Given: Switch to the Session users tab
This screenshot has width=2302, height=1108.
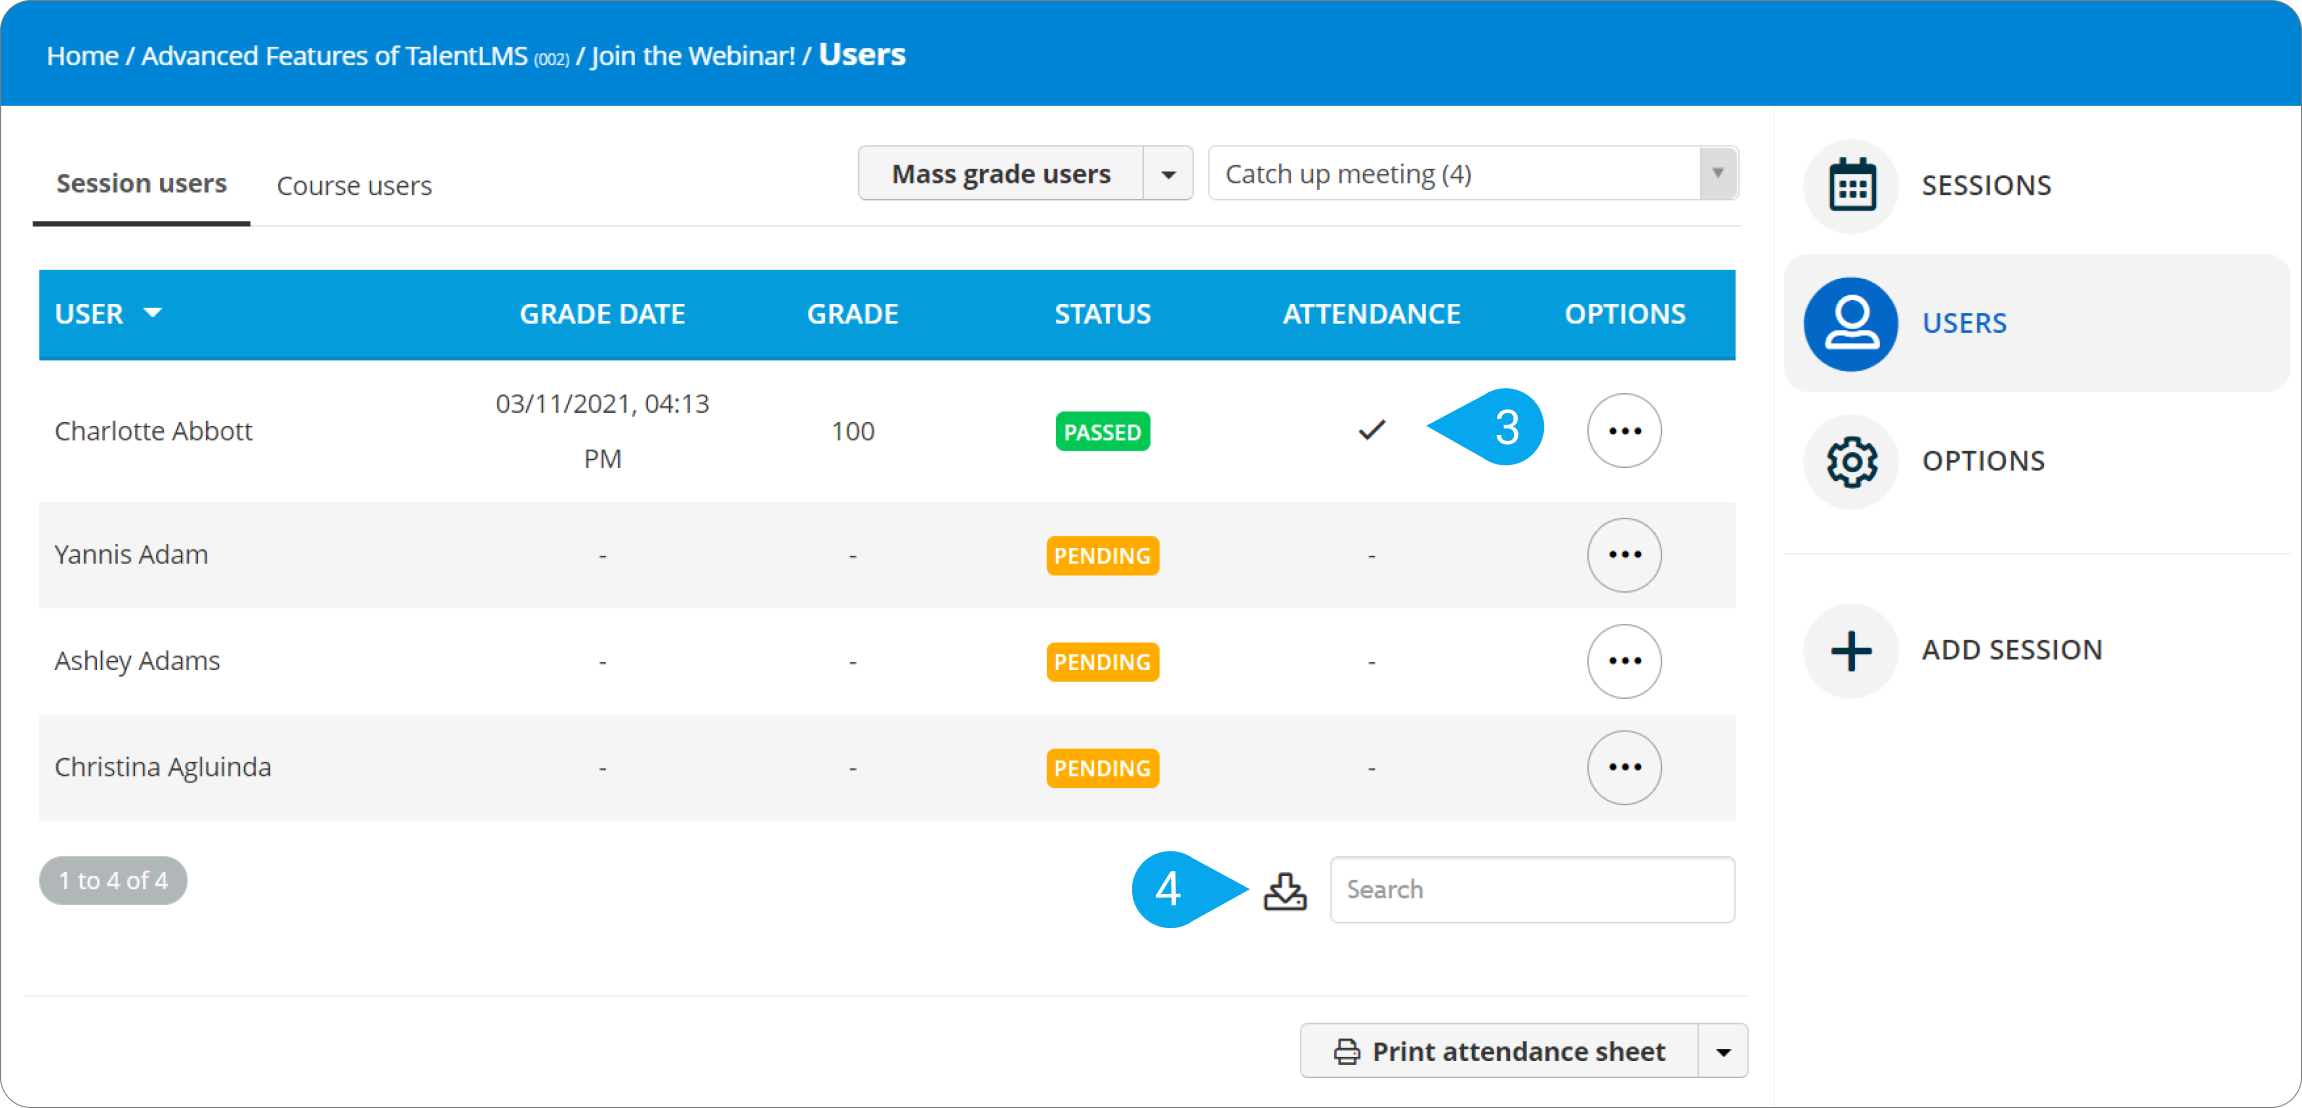Looking at the screenshot, I should [141, 184].
